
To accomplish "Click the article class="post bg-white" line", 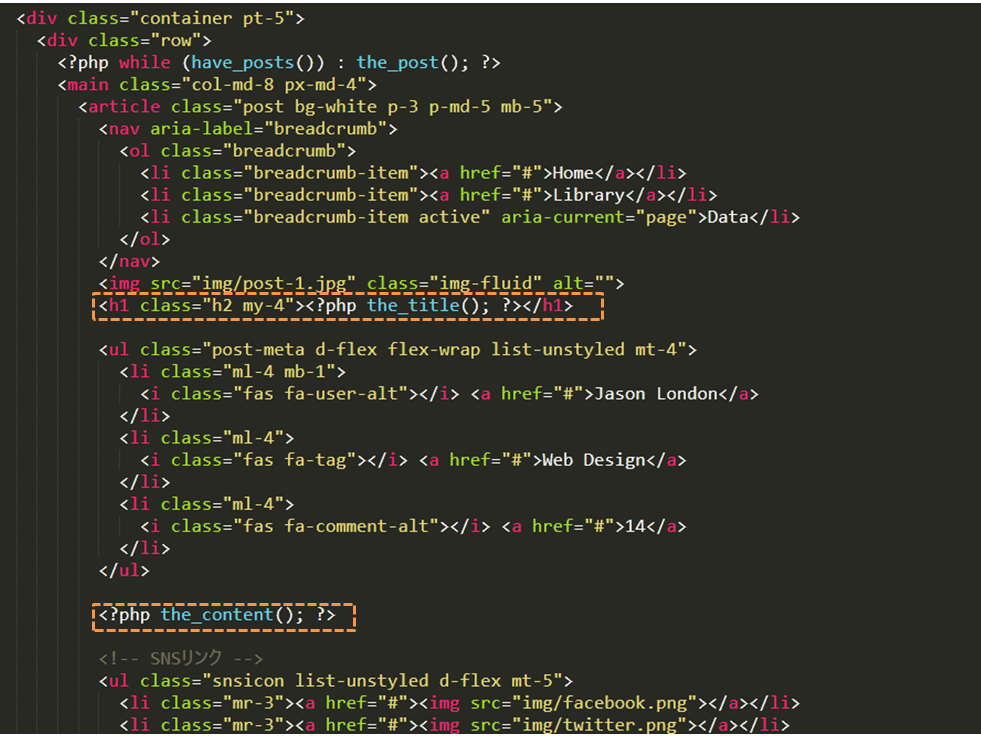I will coord(320,107).
